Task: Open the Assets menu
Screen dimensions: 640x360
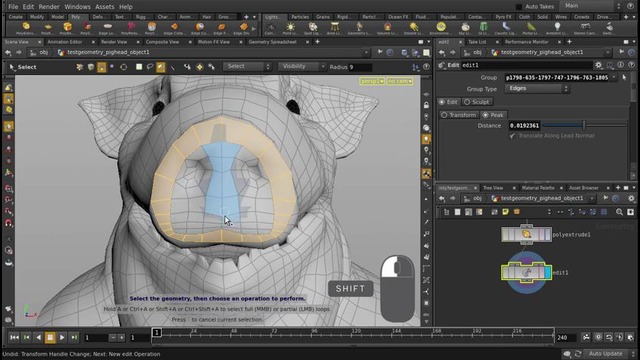Action: pyautogui.click(x=104, y=7)
